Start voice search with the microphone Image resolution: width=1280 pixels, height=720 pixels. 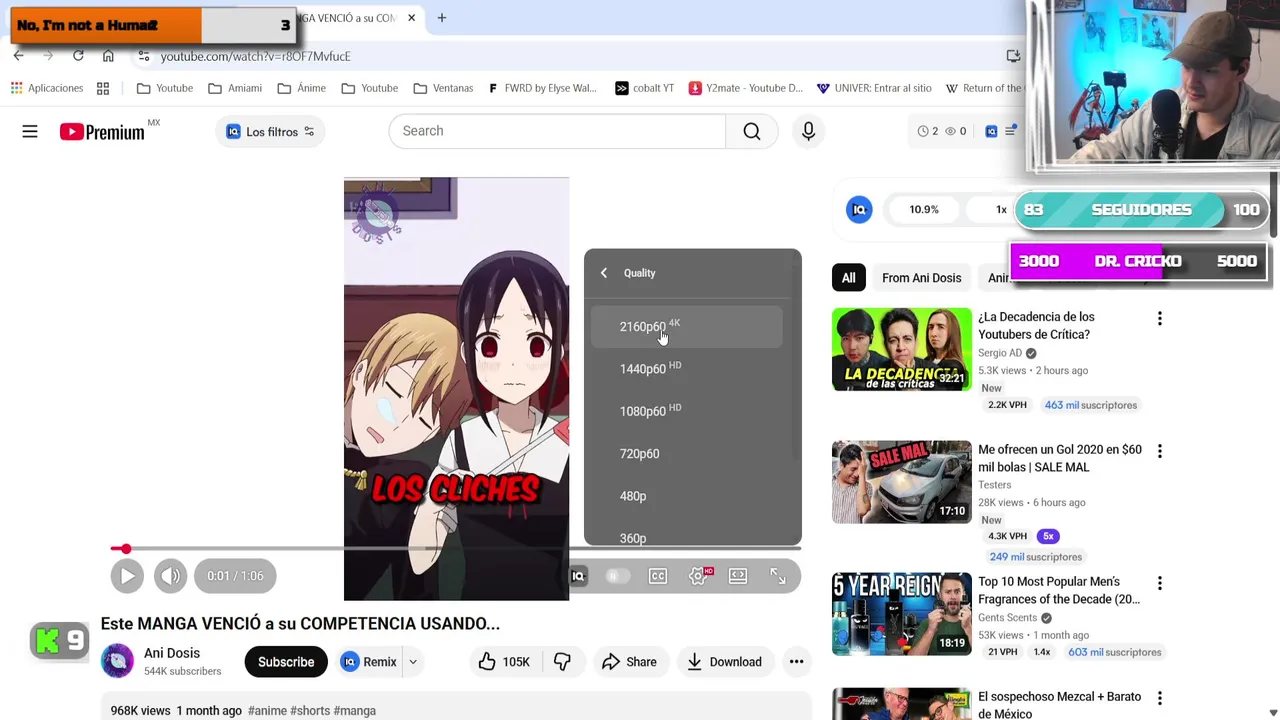click(808, 131)
